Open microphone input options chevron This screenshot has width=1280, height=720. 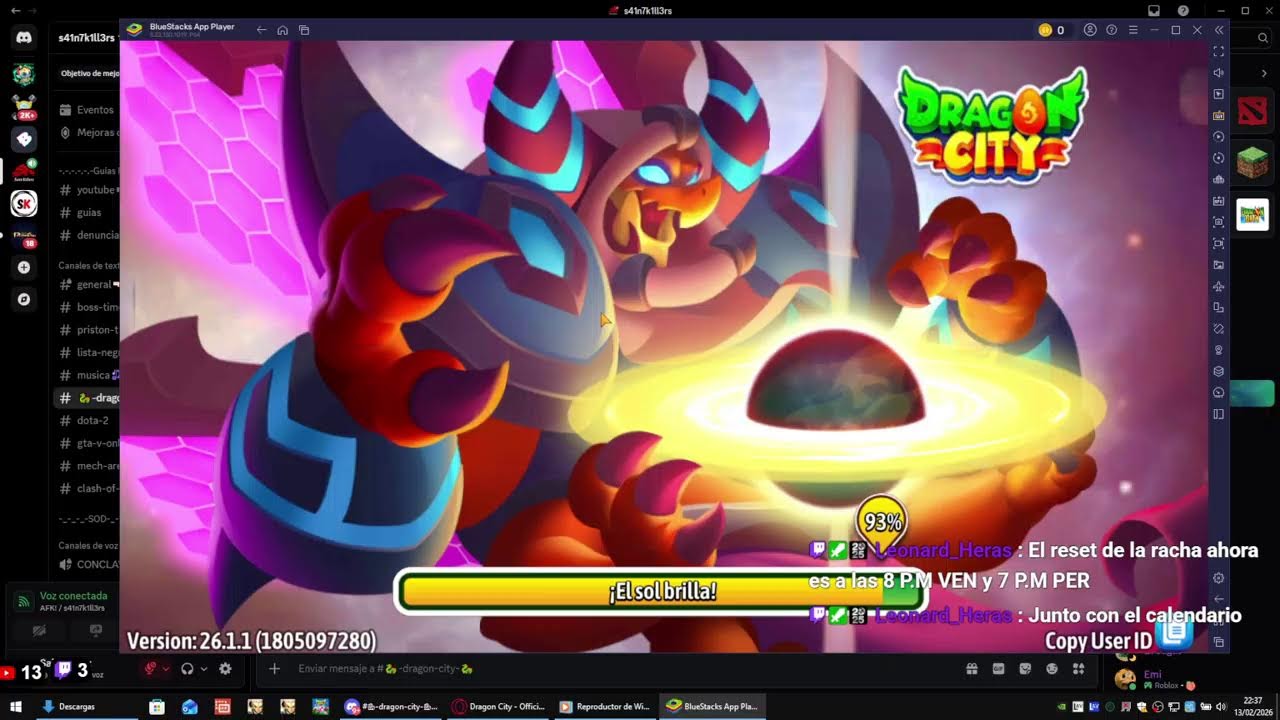point(165,669)
